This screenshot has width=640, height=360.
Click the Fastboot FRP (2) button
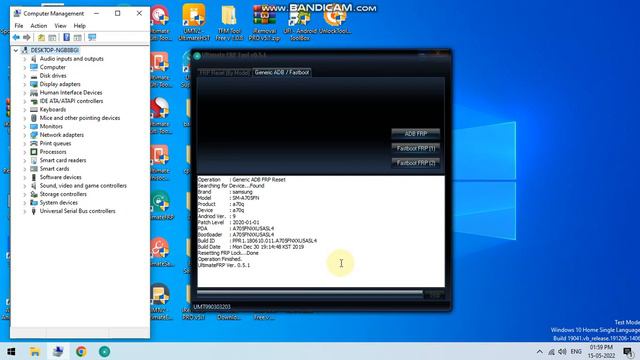click(416, 163)
